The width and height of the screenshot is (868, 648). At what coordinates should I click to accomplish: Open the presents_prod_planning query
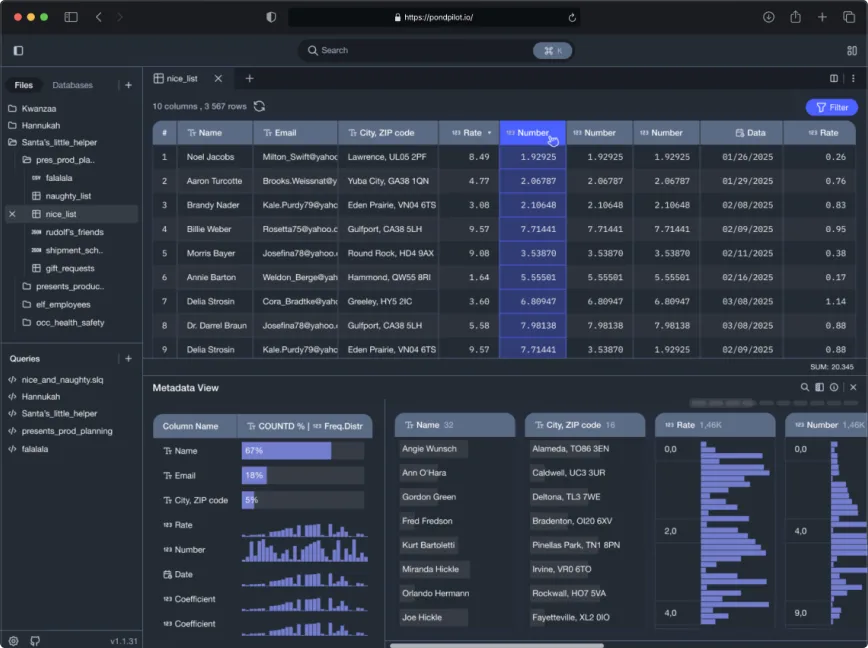pos(60,431)
